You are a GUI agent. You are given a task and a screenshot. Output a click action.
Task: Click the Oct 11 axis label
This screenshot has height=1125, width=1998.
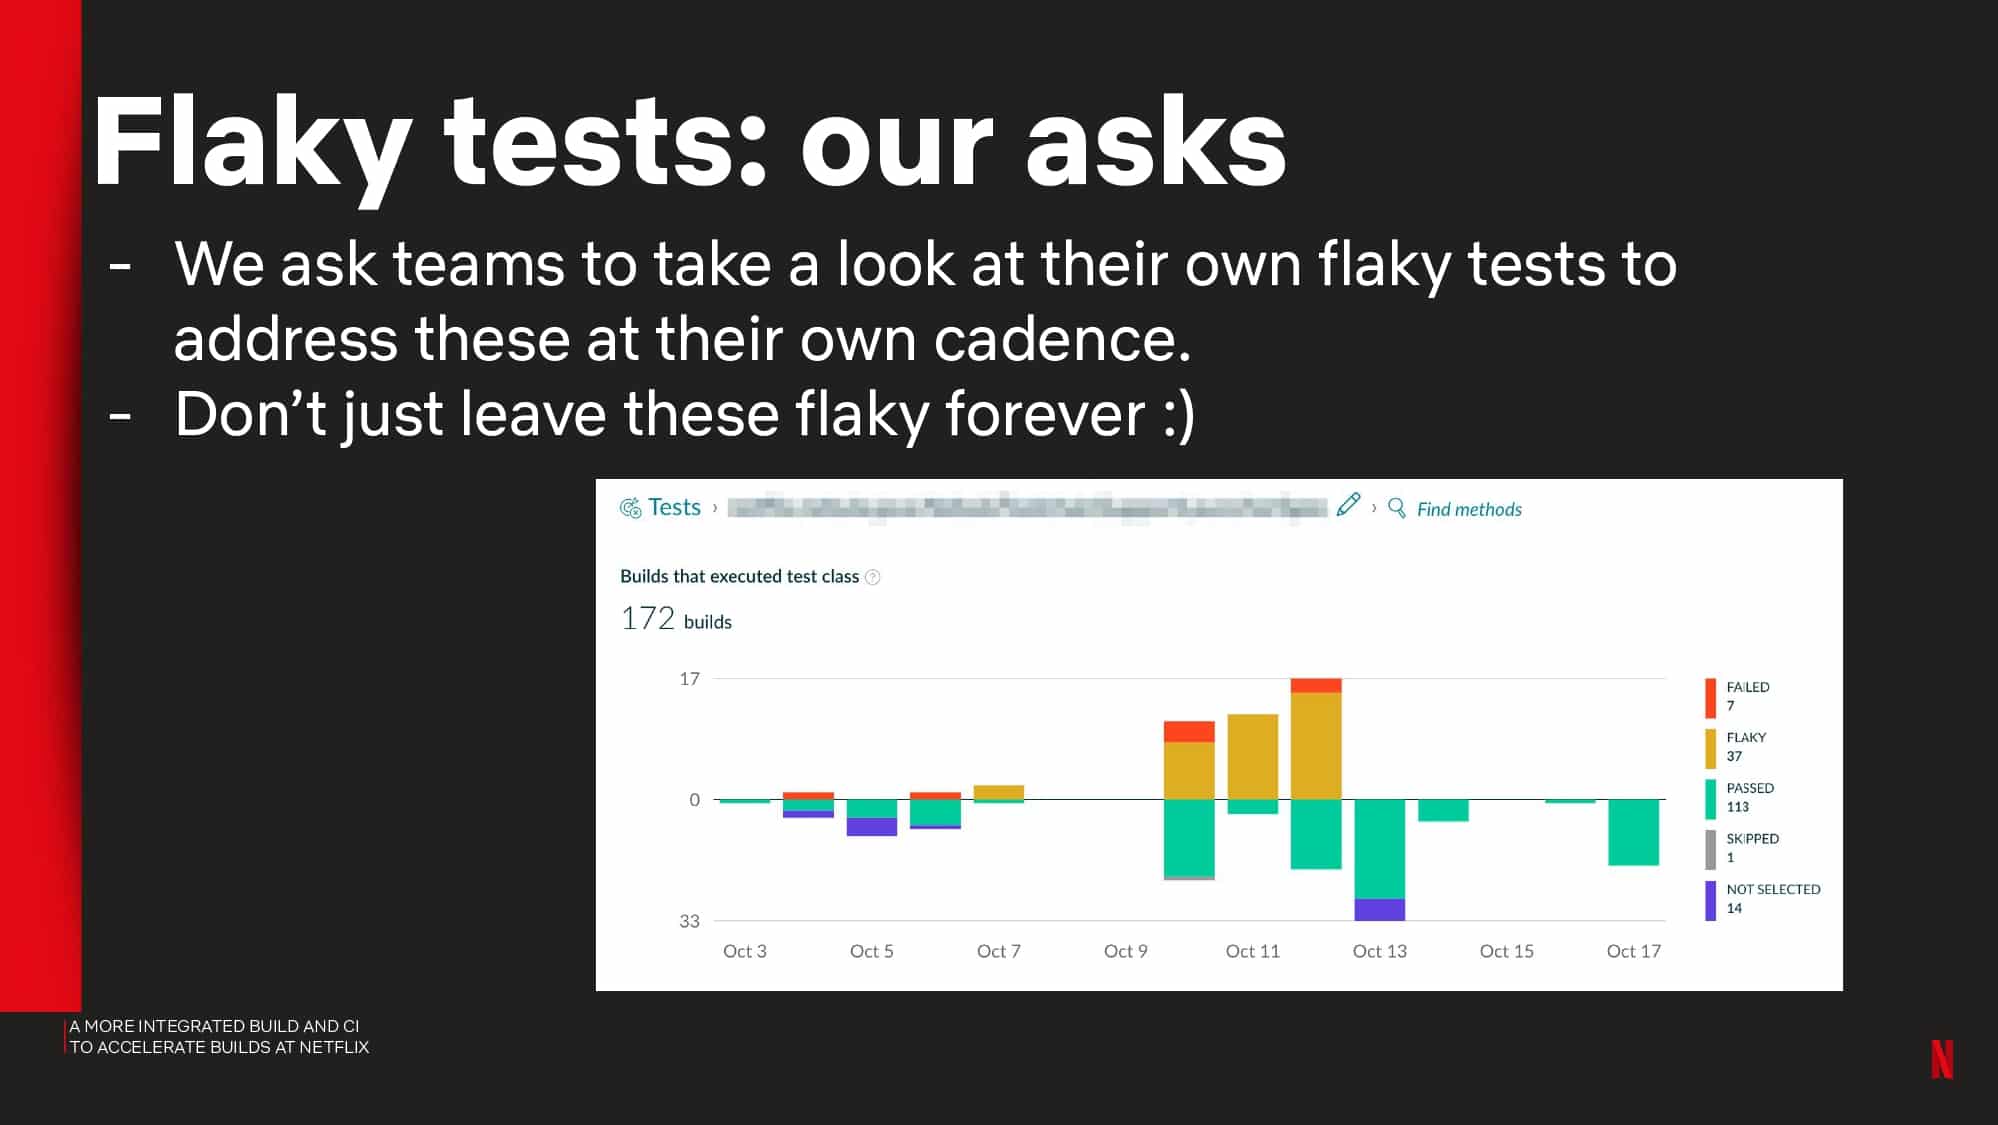tap(1253, 951)
